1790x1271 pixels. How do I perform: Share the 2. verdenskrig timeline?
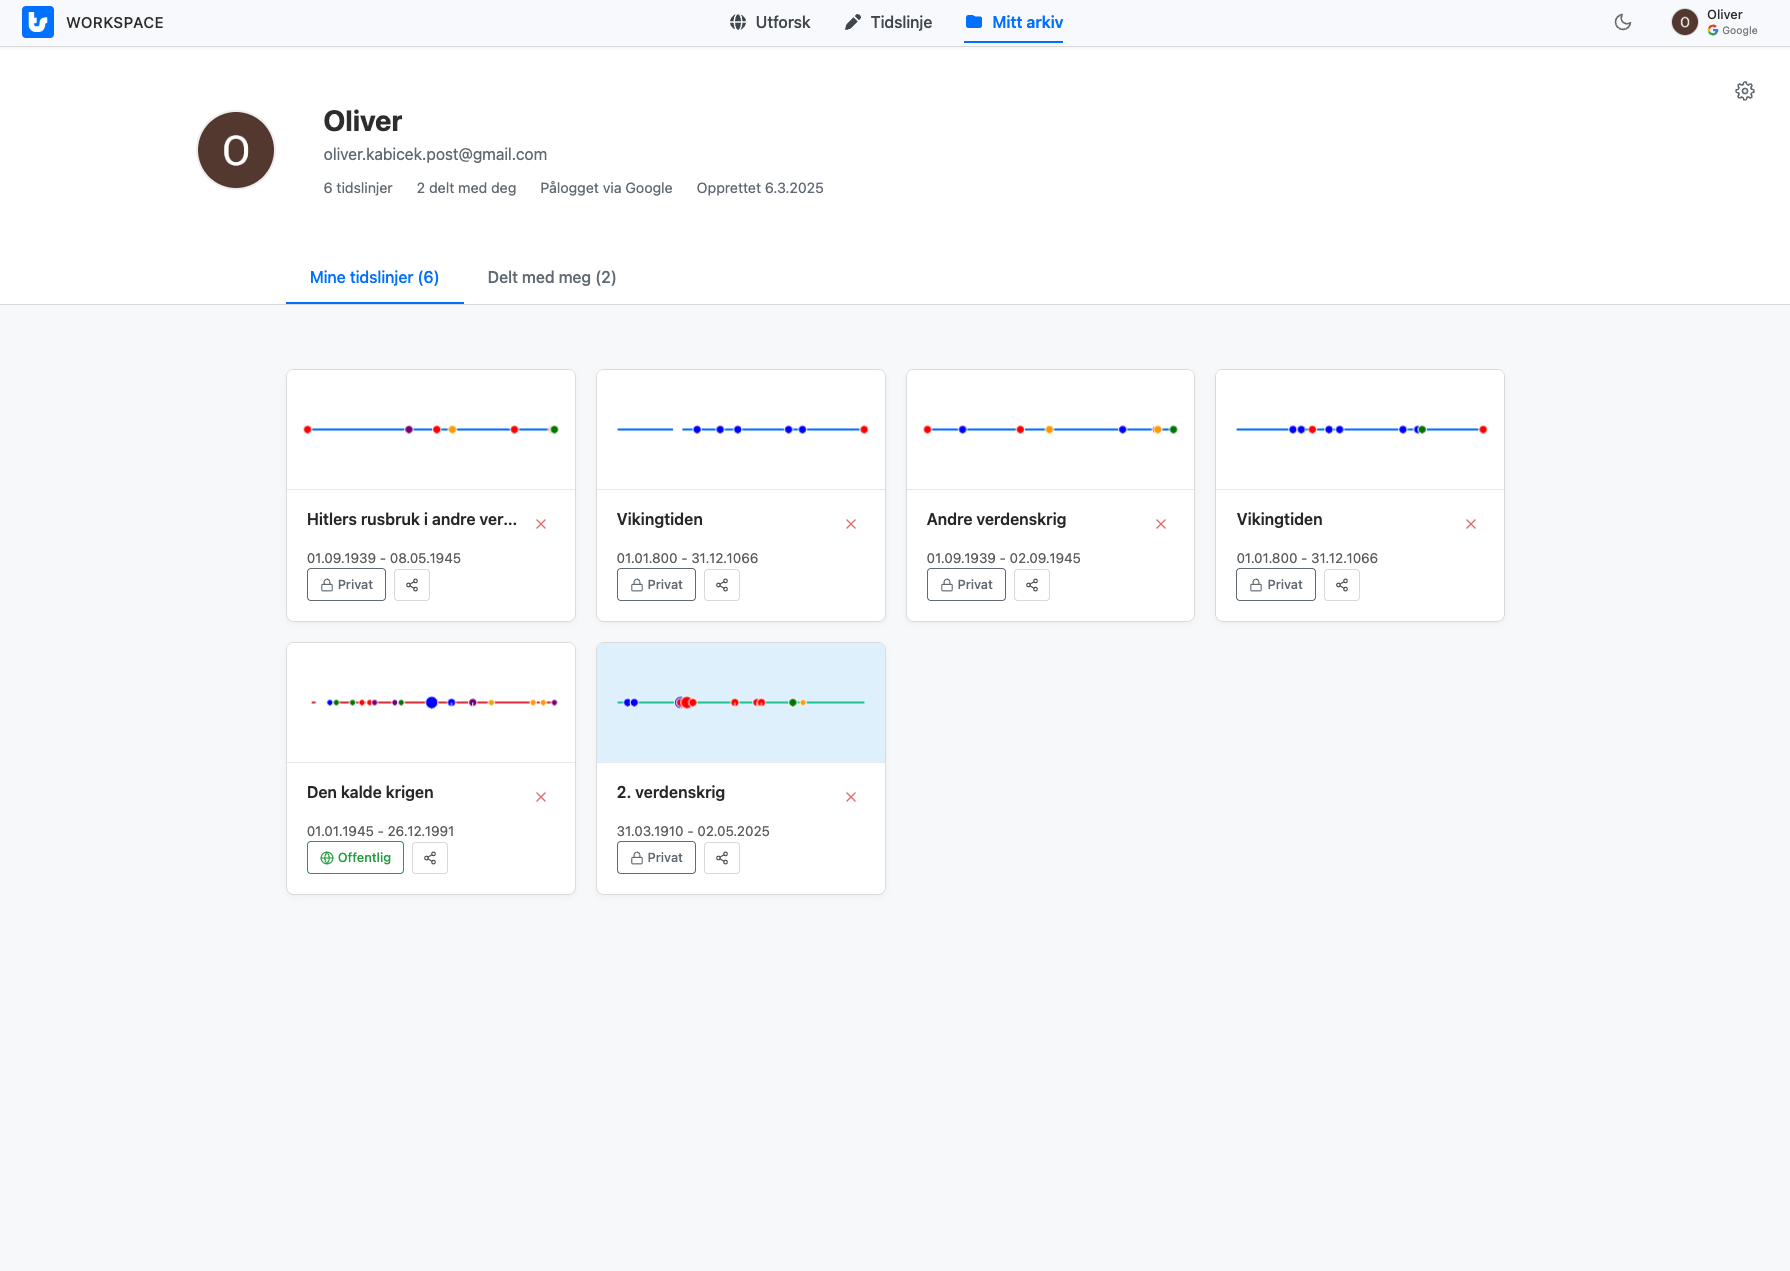[x=721, y=858]
